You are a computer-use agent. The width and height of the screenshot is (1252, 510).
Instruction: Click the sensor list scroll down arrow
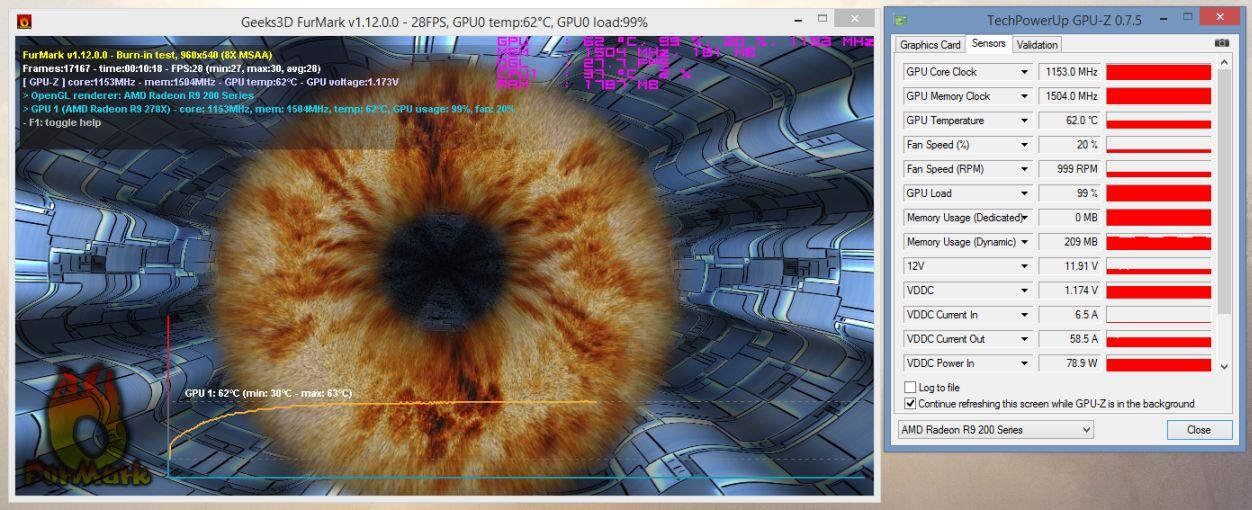pos(1226,368)
